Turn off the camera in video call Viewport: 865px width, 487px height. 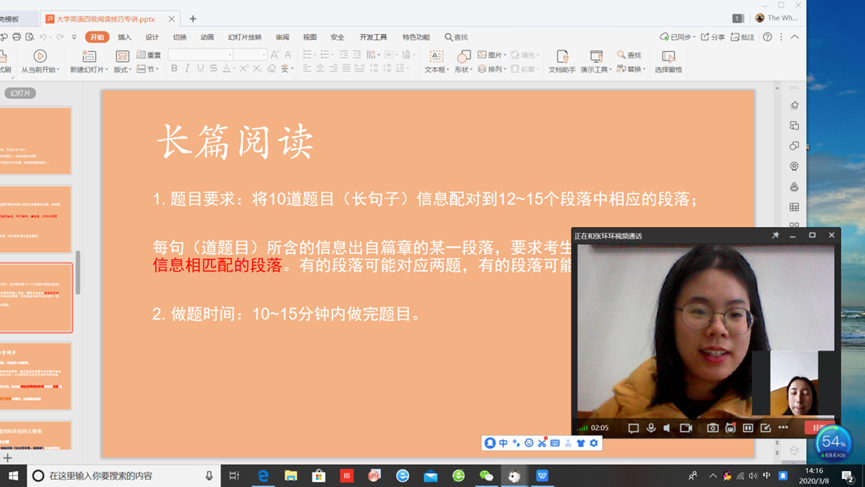[x=686, y=428]
